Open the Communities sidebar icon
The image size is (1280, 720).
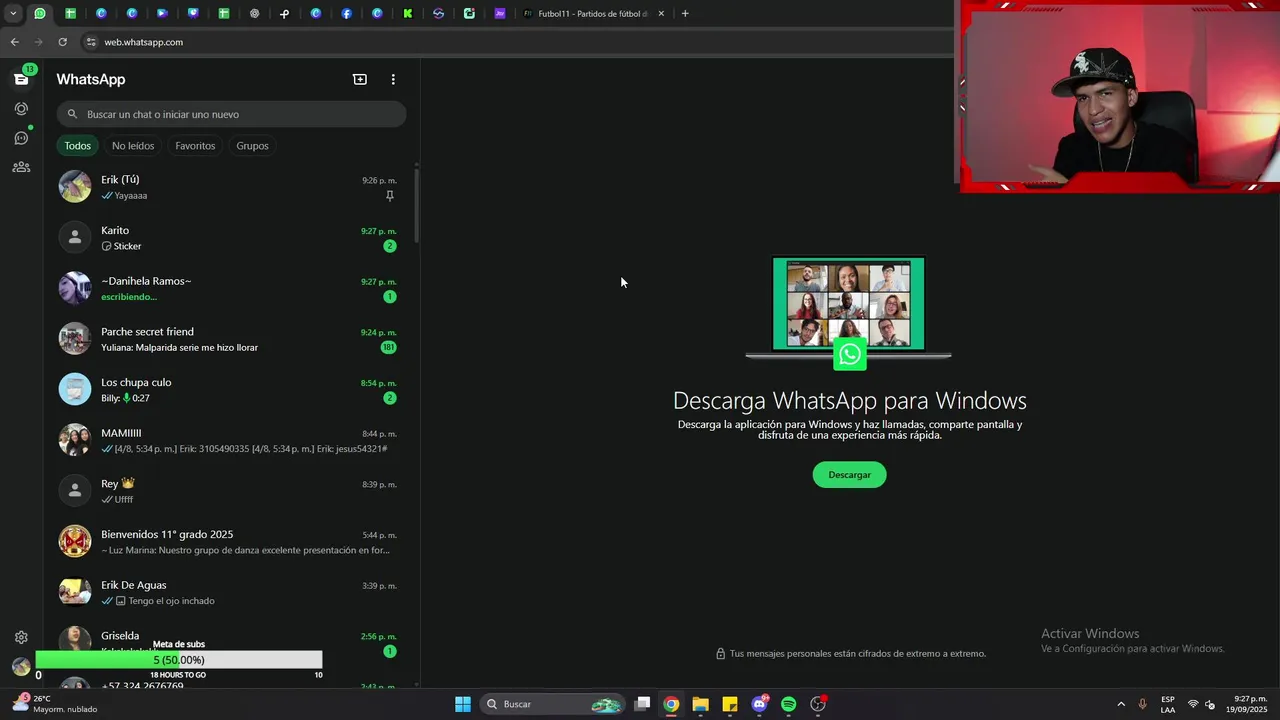pos(21,167)
